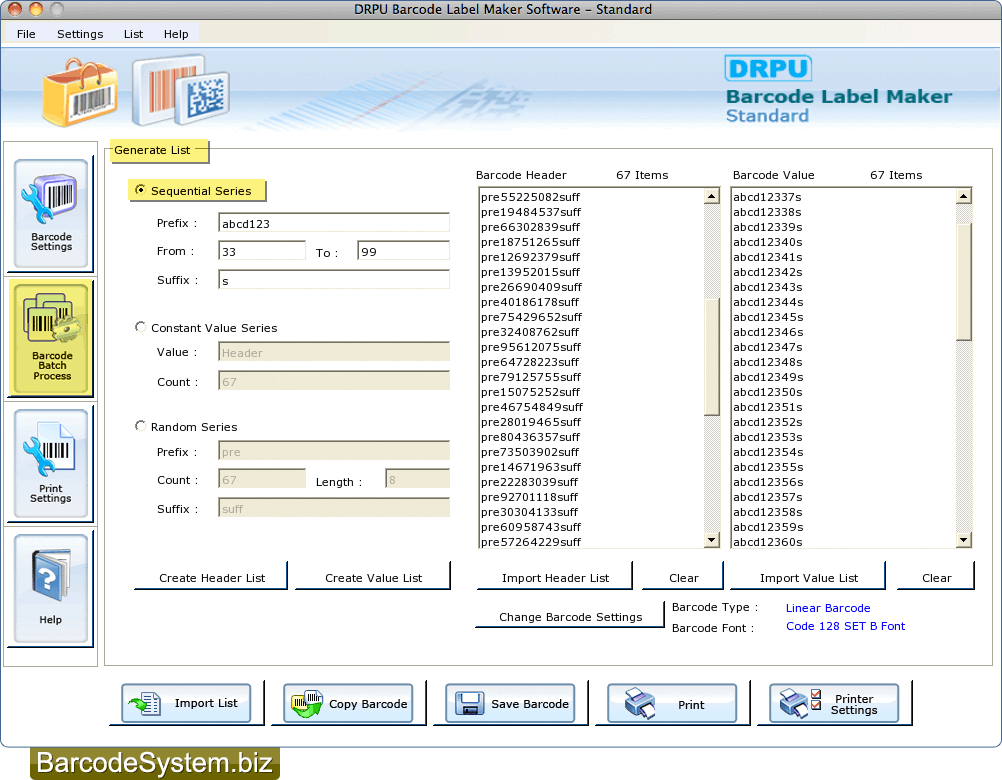Image resolution: width=1002 pixels, height=780 pixels.
Task: Select header row pre55225082suff
Action: (591, 197)
